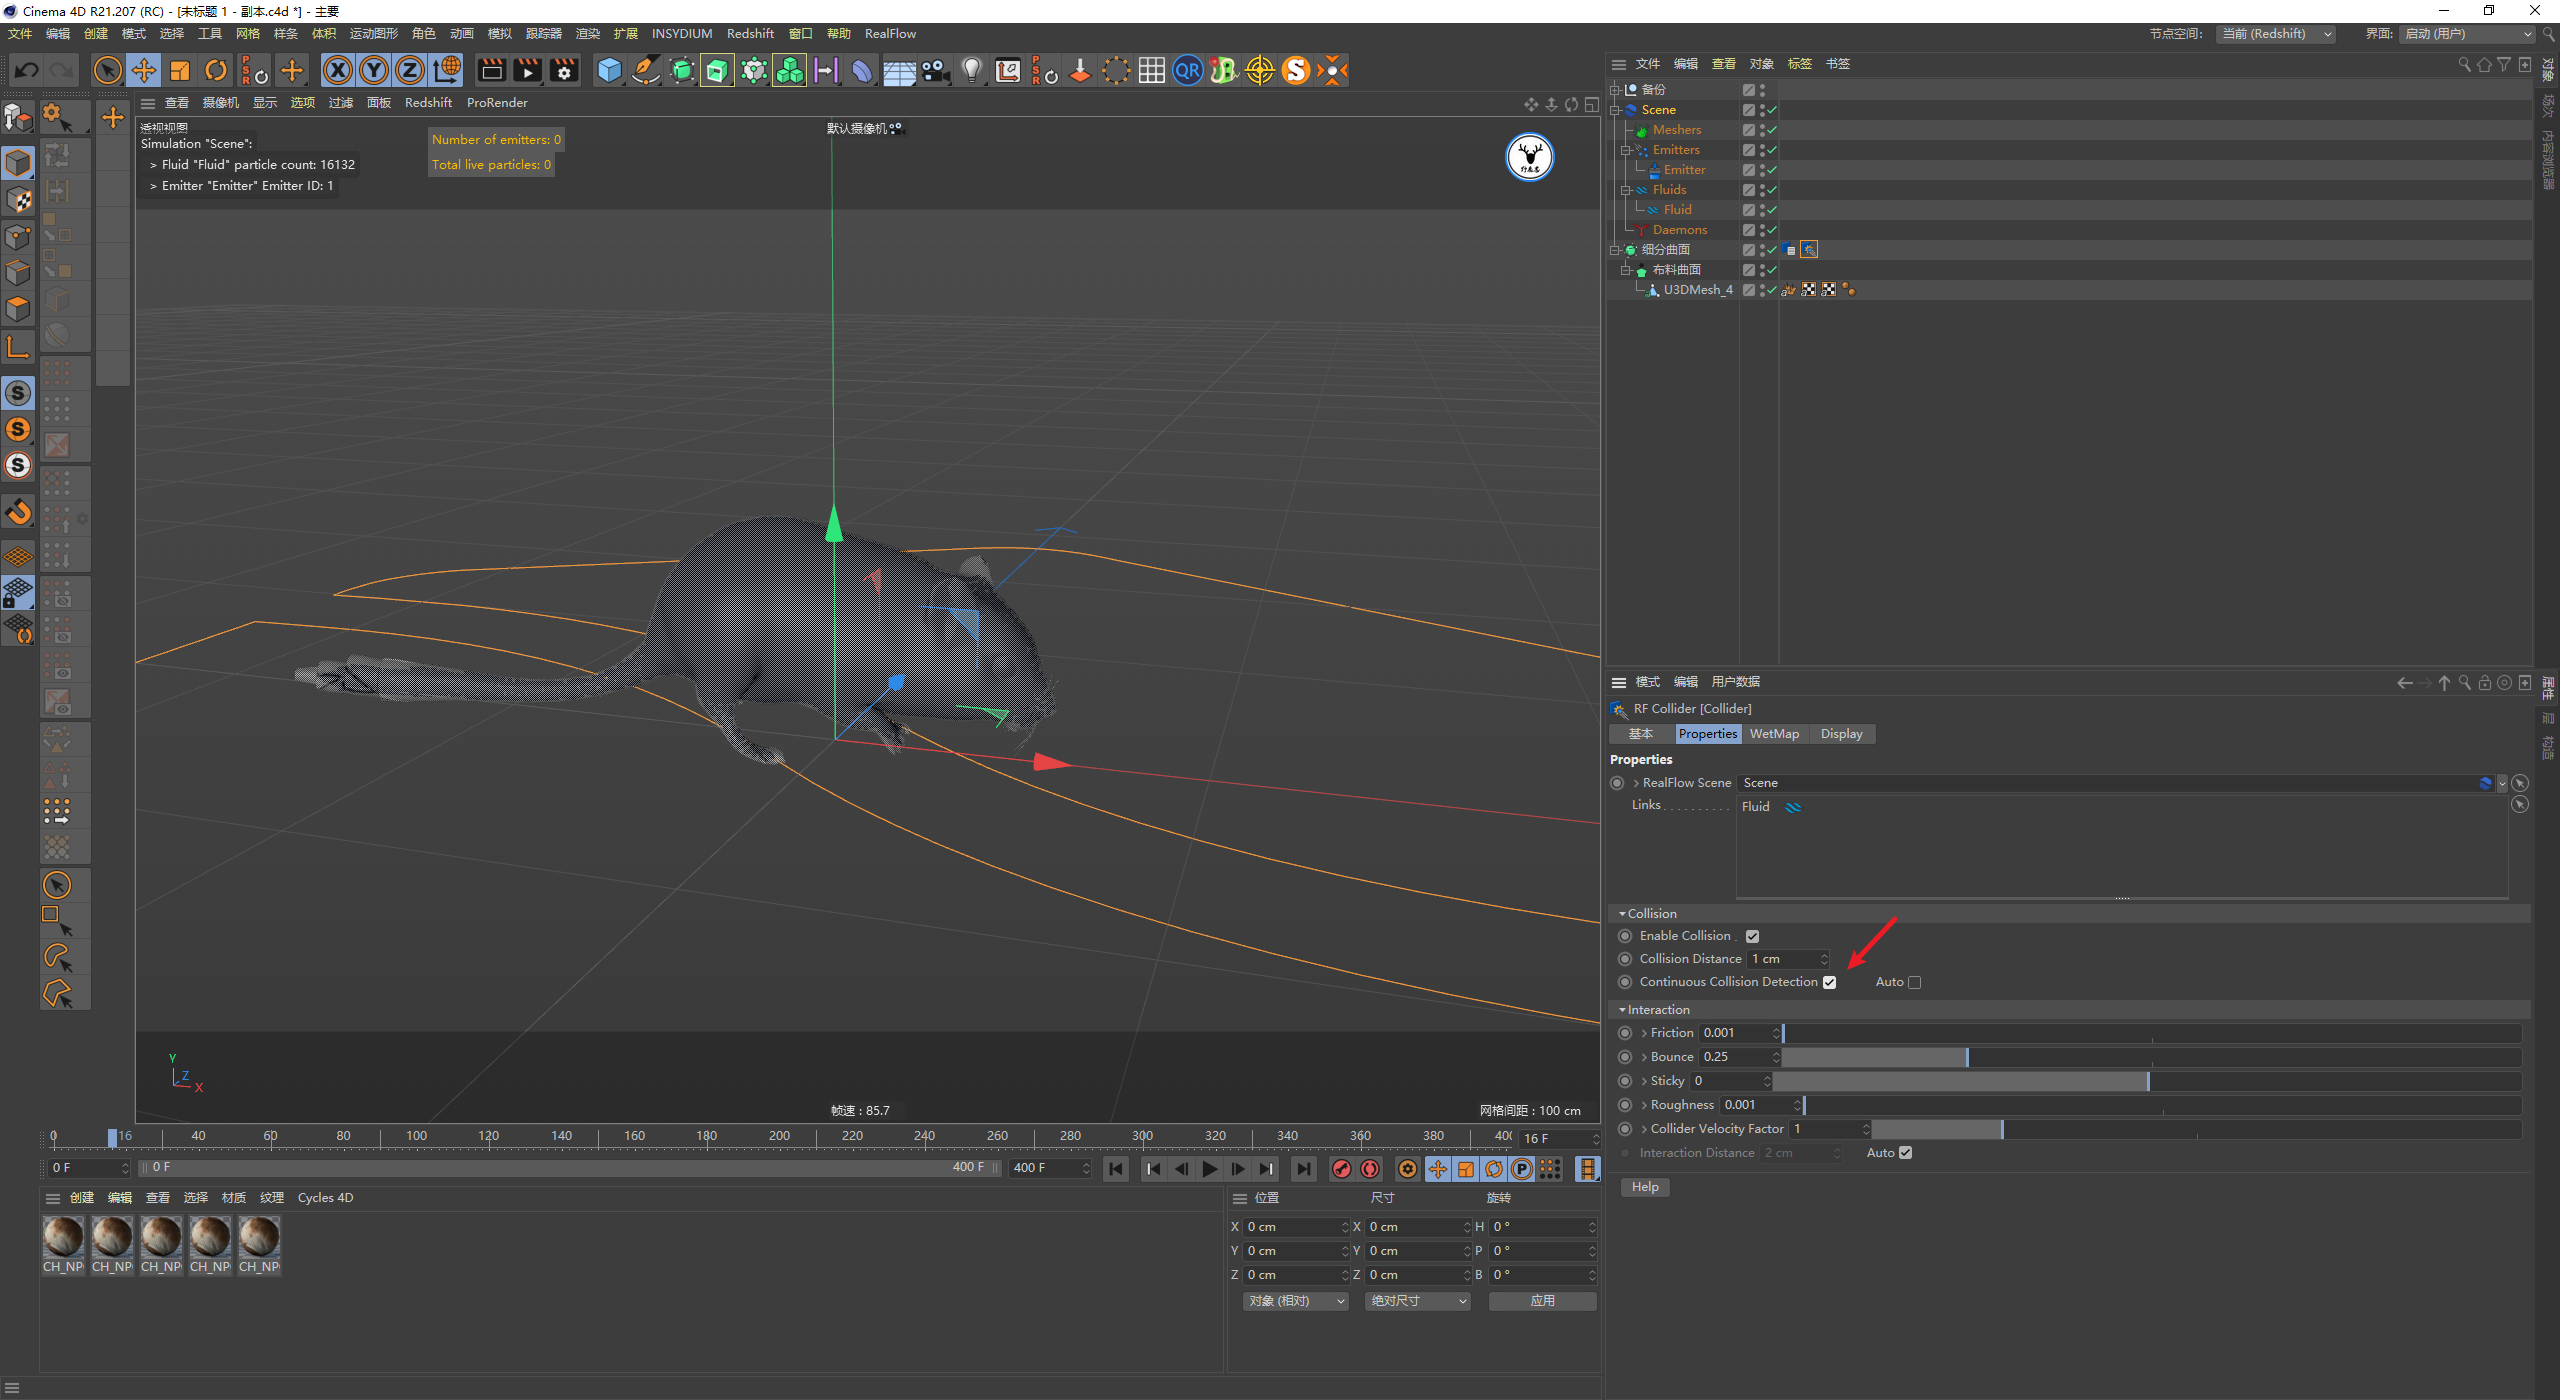The image size is (2560, 1400).
Task: Click the Help button
Action: pyautogui.click(x=1645, y=1187)
